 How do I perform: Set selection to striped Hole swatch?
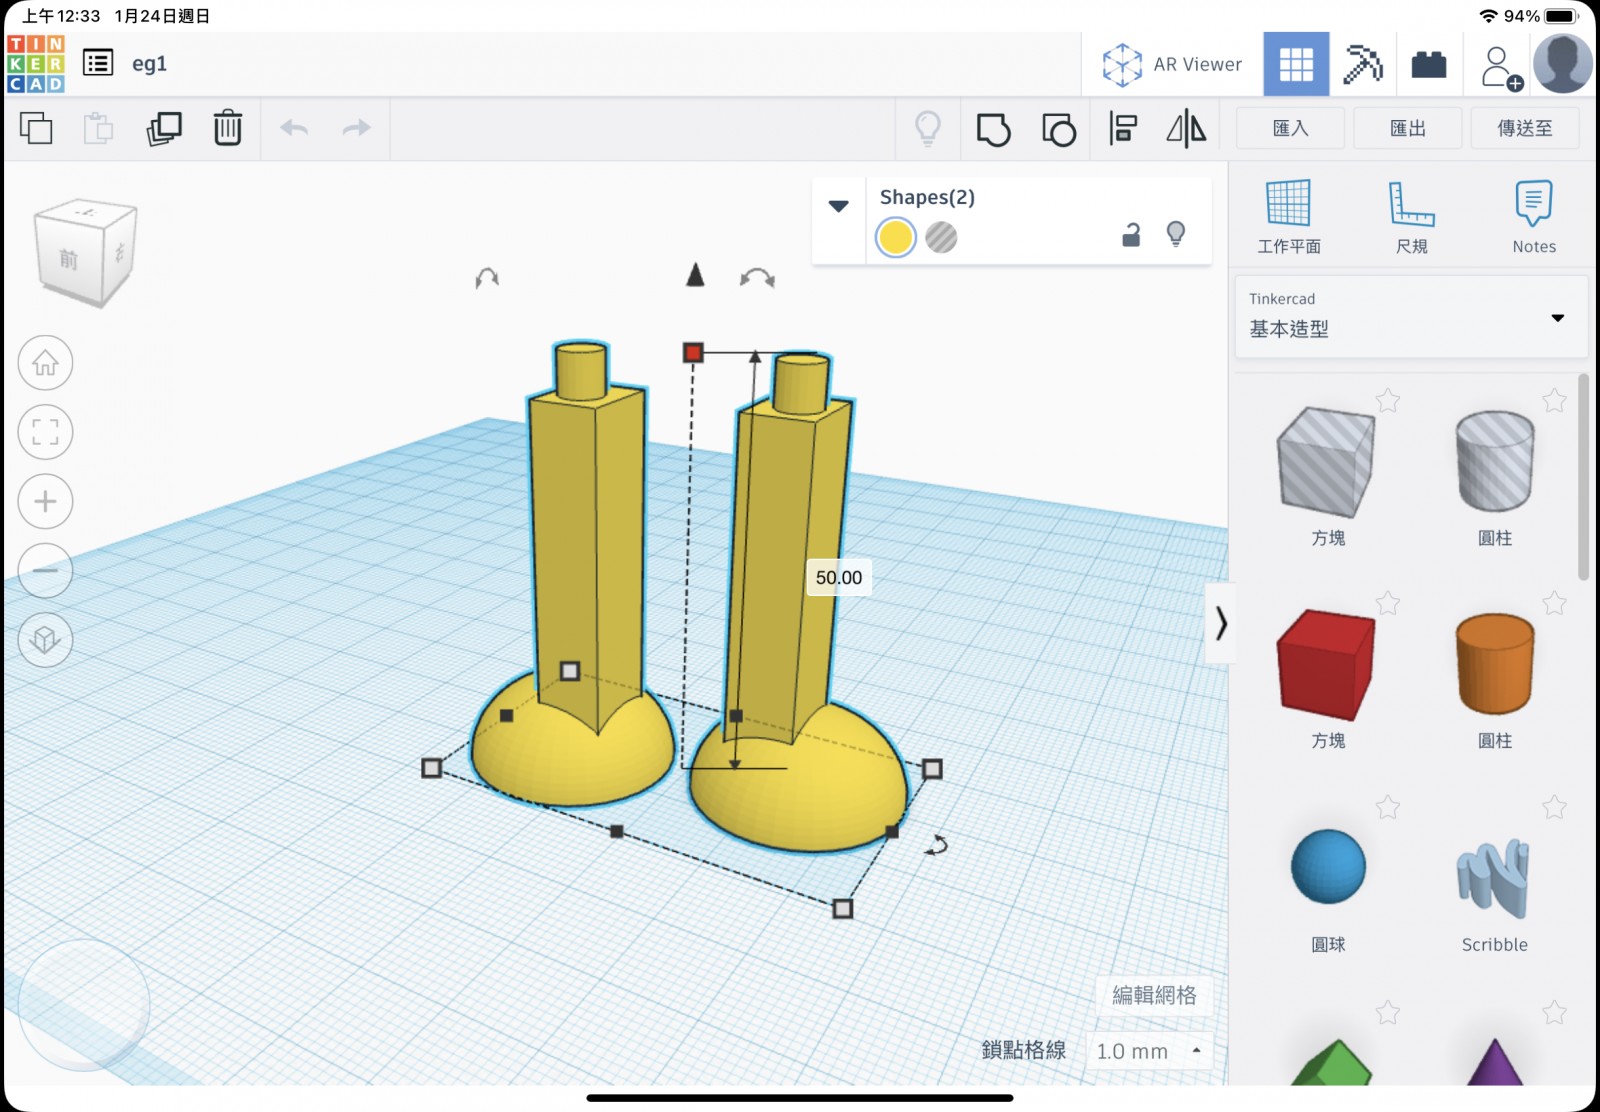941,238
